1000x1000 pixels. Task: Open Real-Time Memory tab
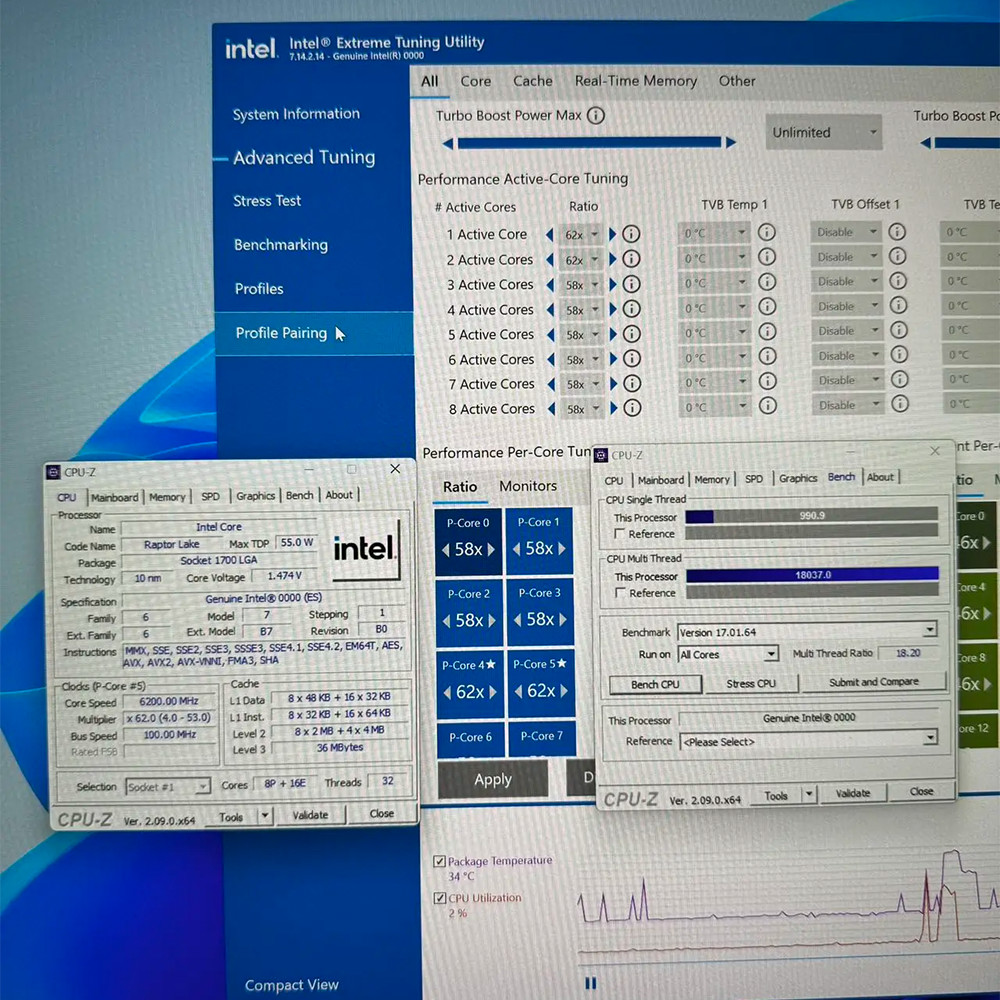pos(636,81)
